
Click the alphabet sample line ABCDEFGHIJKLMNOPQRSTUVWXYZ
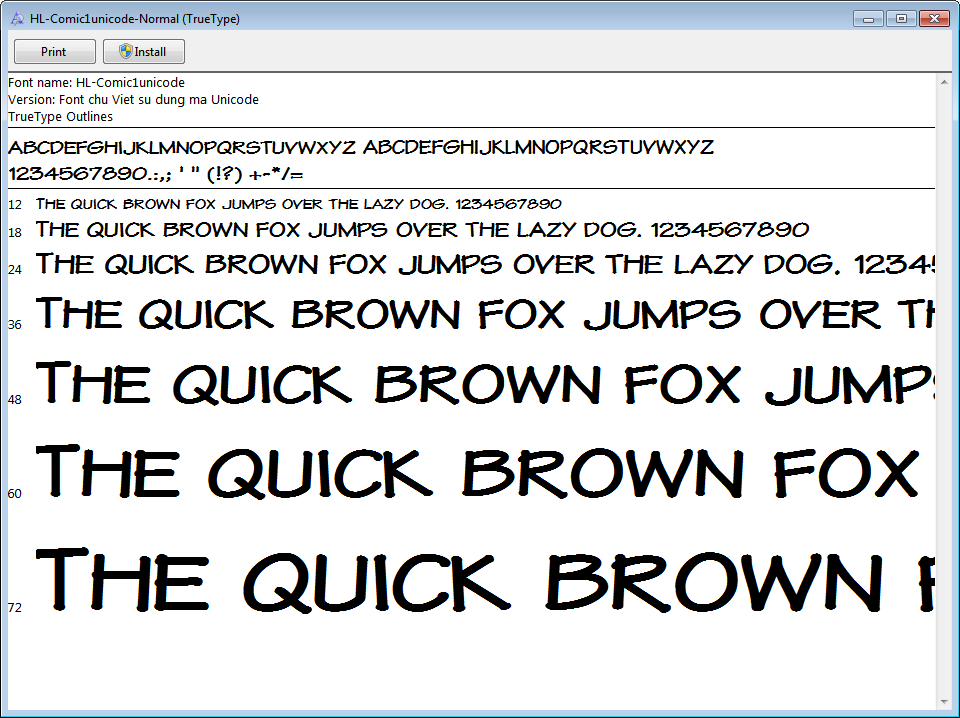[361, 148]
